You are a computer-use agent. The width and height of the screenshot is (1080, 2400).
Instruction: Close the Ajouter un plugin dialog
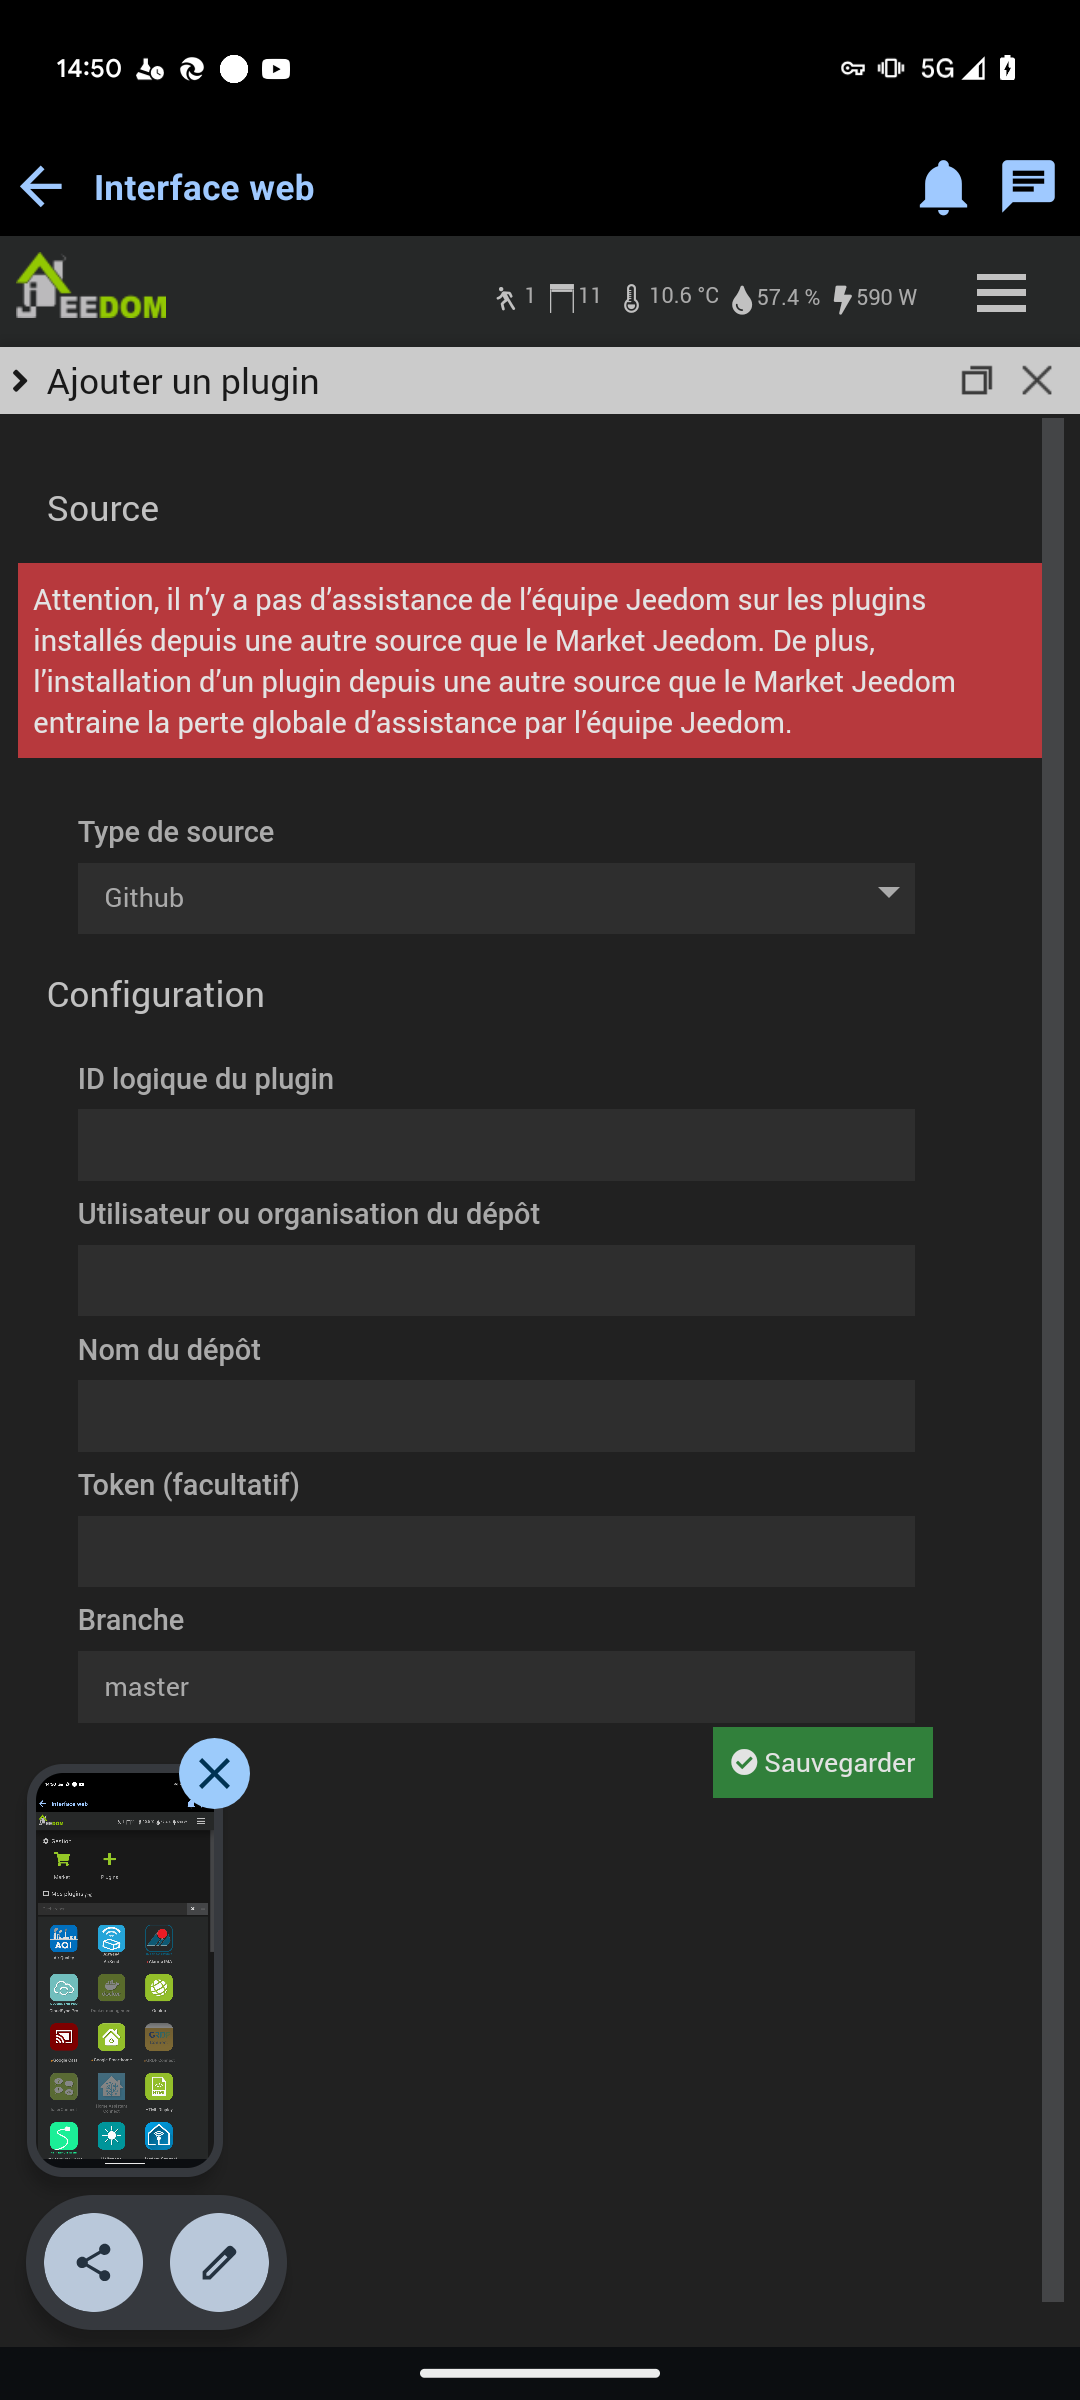[1037, 380]
